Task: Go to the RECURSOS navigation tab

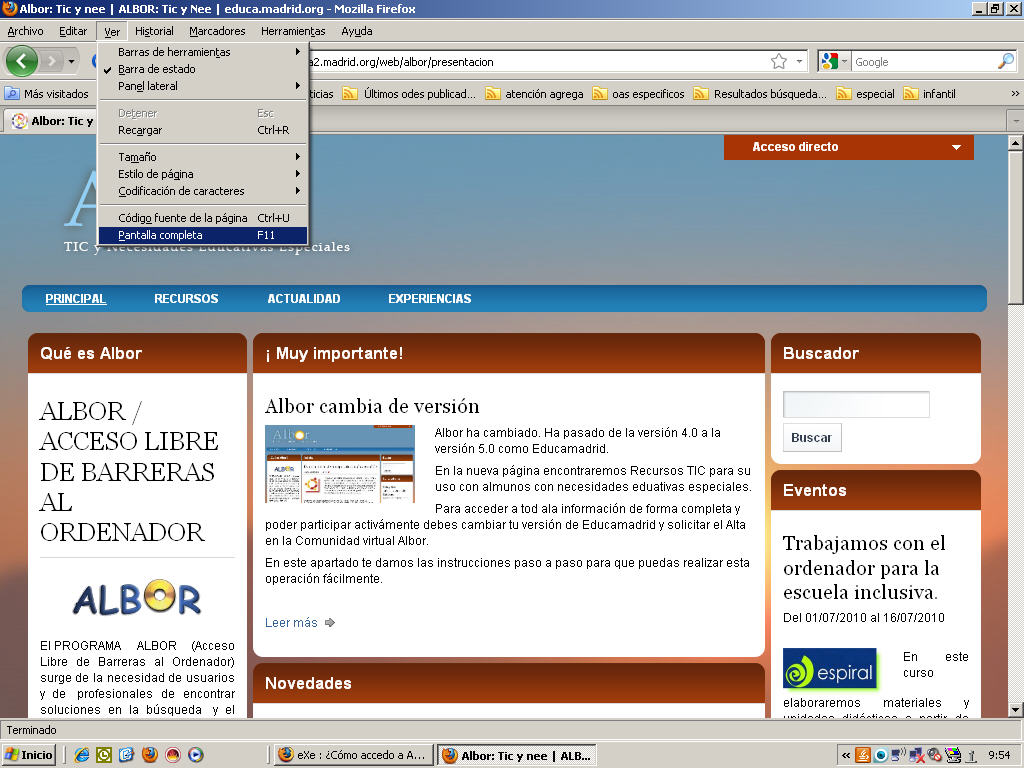Action: tap(186, 298)
